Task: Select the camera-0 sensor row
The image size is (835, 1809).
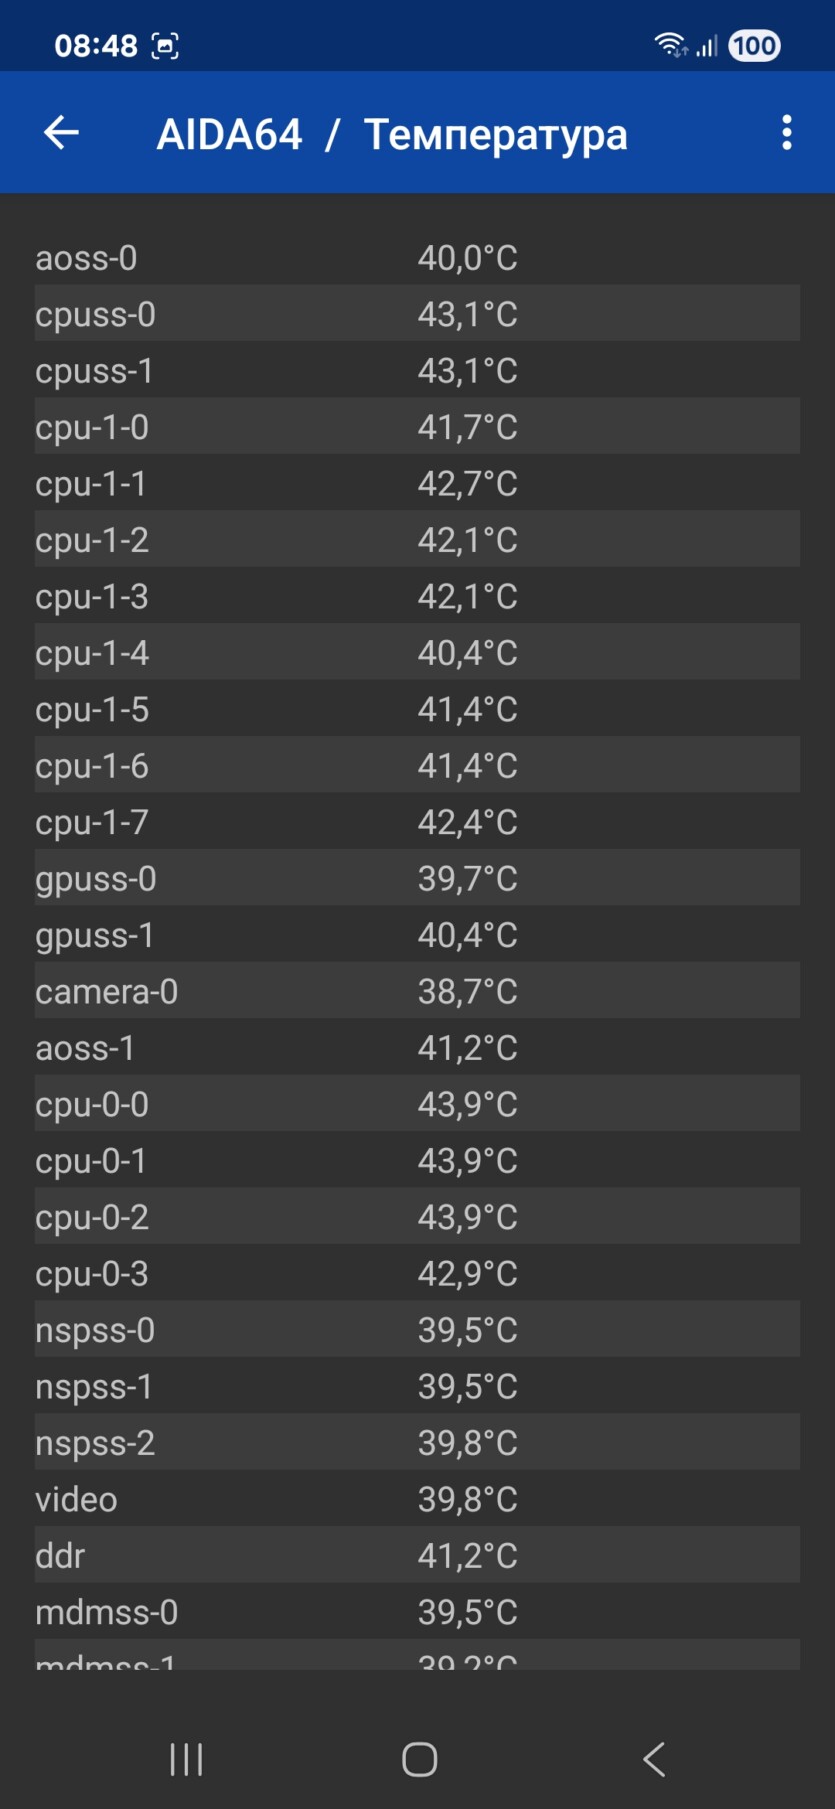Action: click(x=417, y=991)
